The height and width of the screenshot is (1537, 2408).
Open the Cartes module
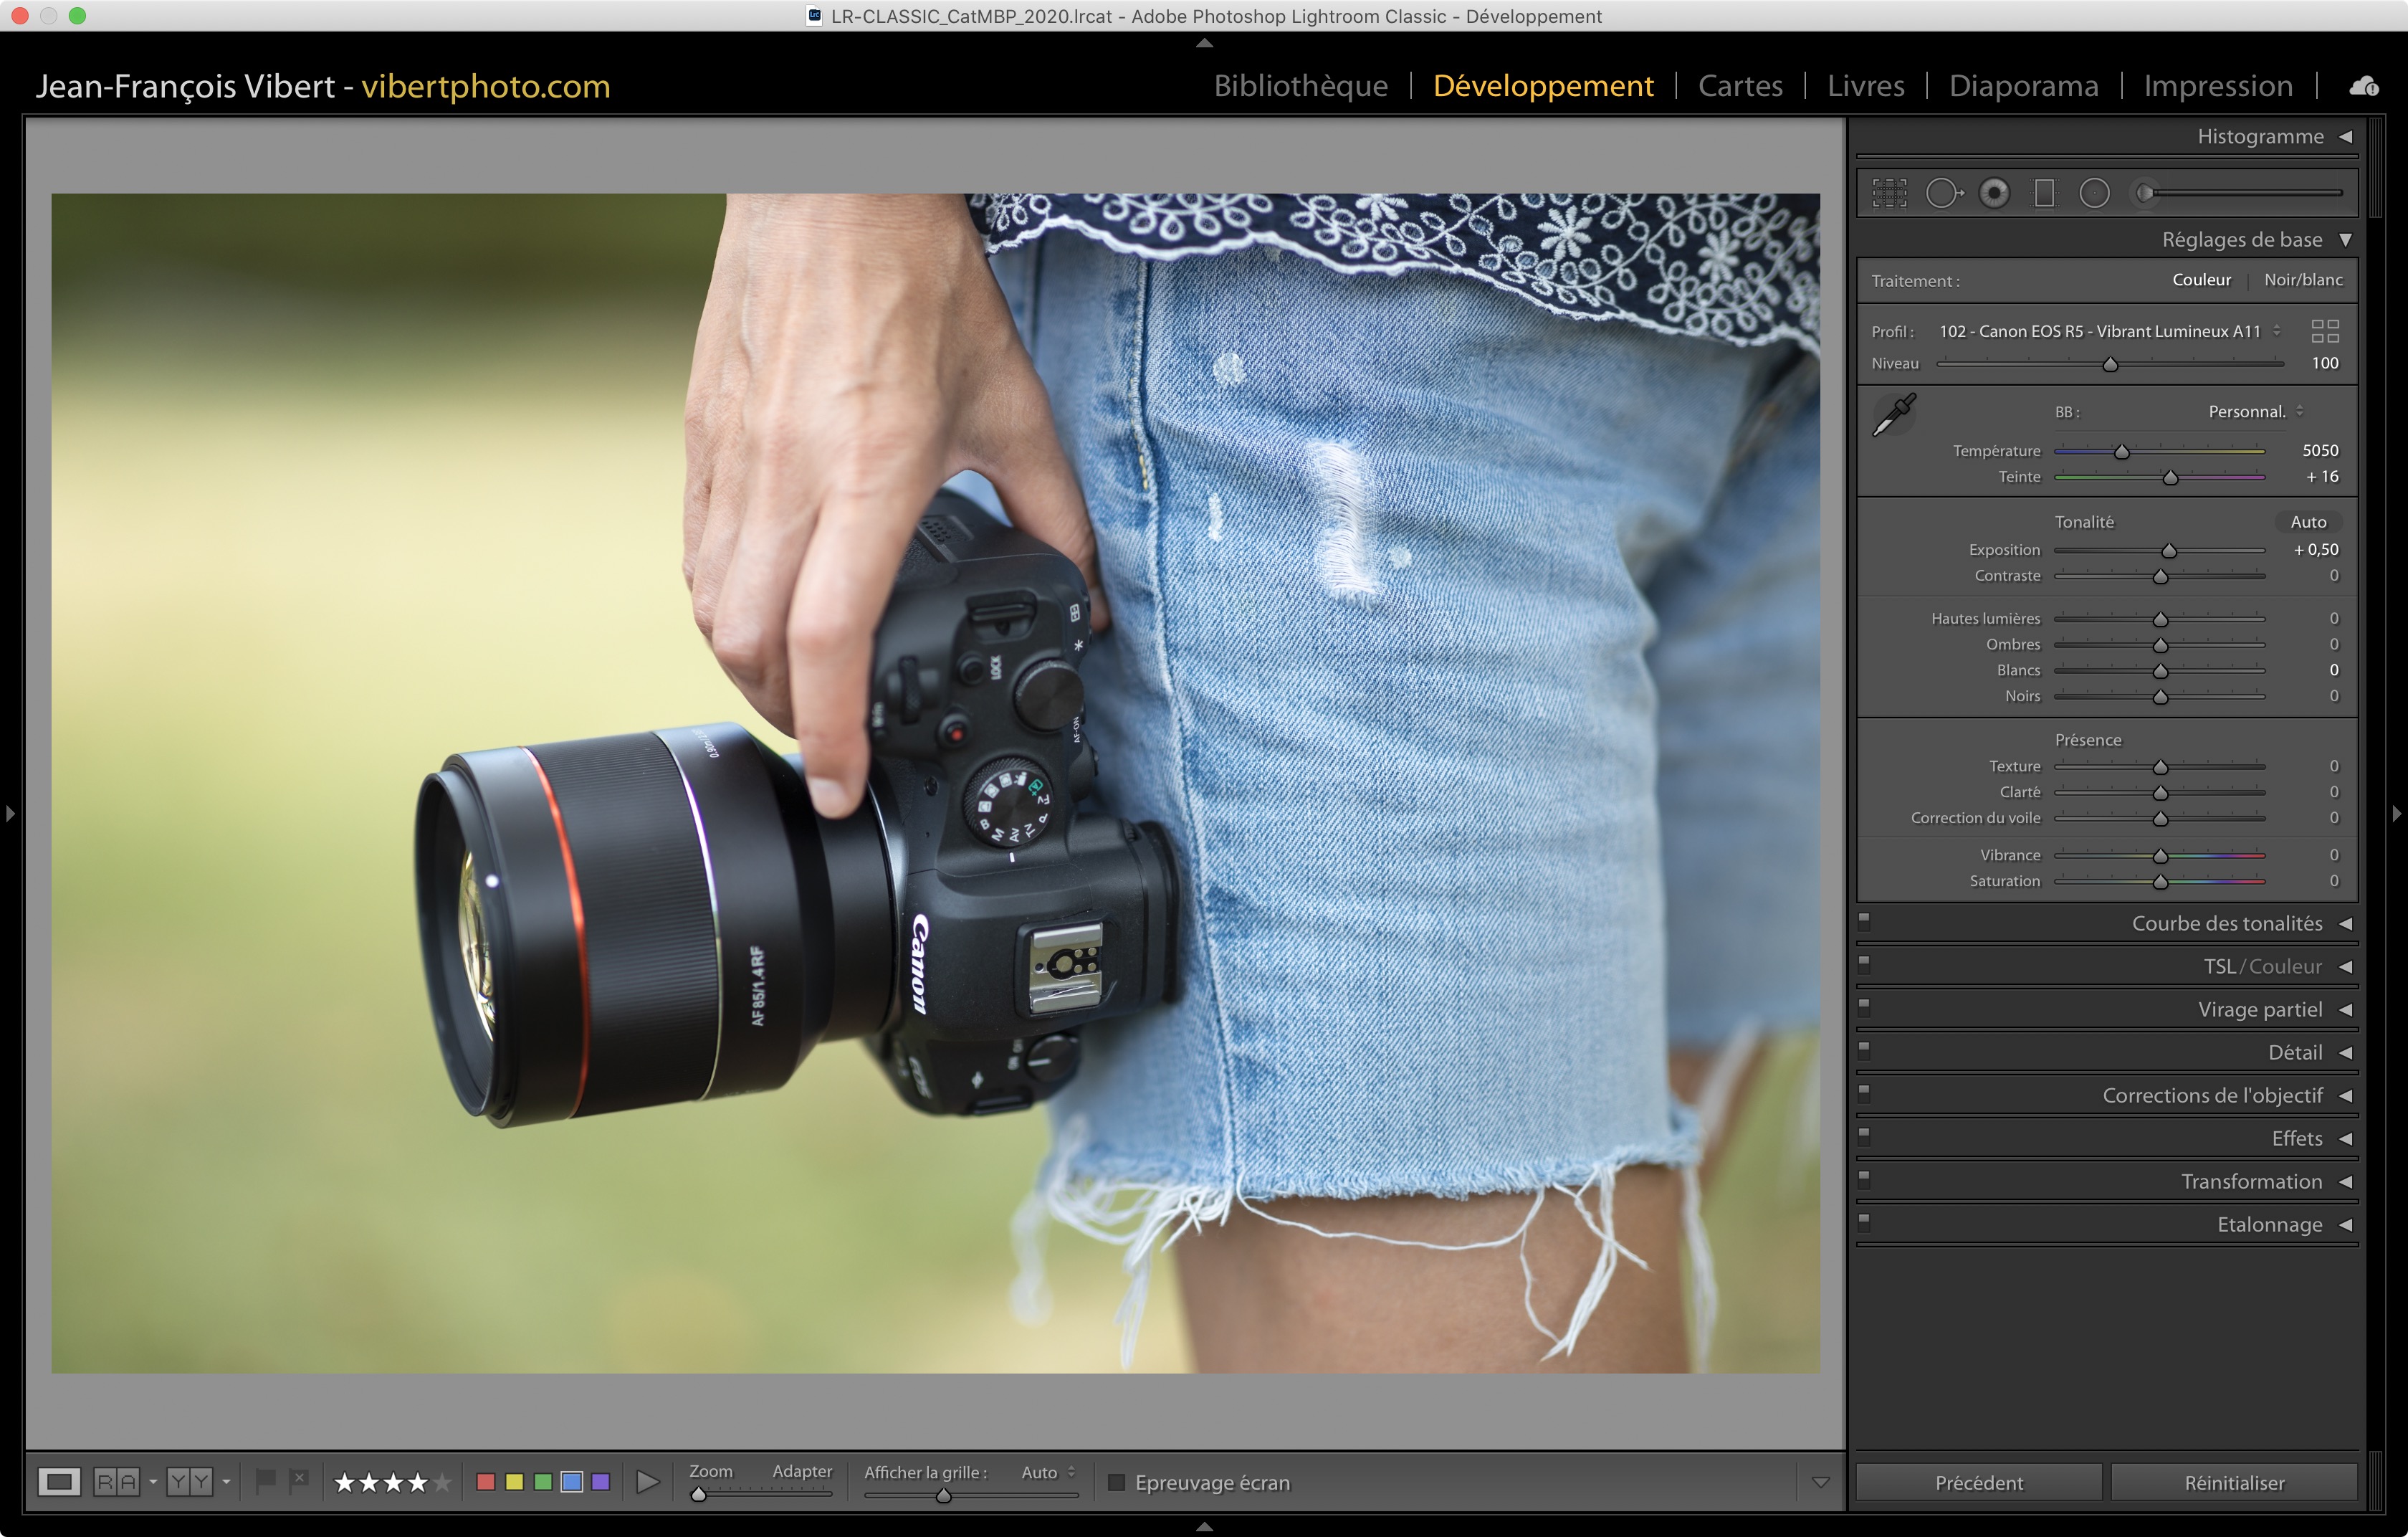[1740, 86]
